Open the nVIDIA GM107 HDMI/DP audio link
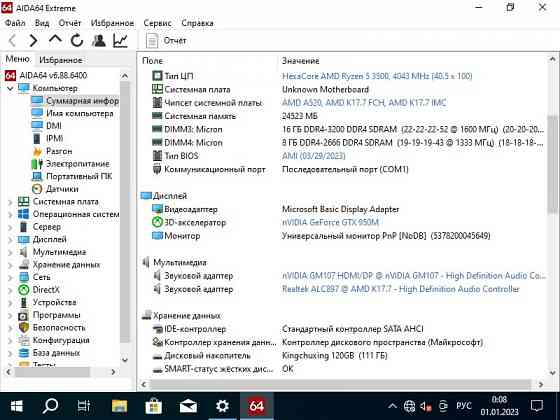 tap(414, 276)
